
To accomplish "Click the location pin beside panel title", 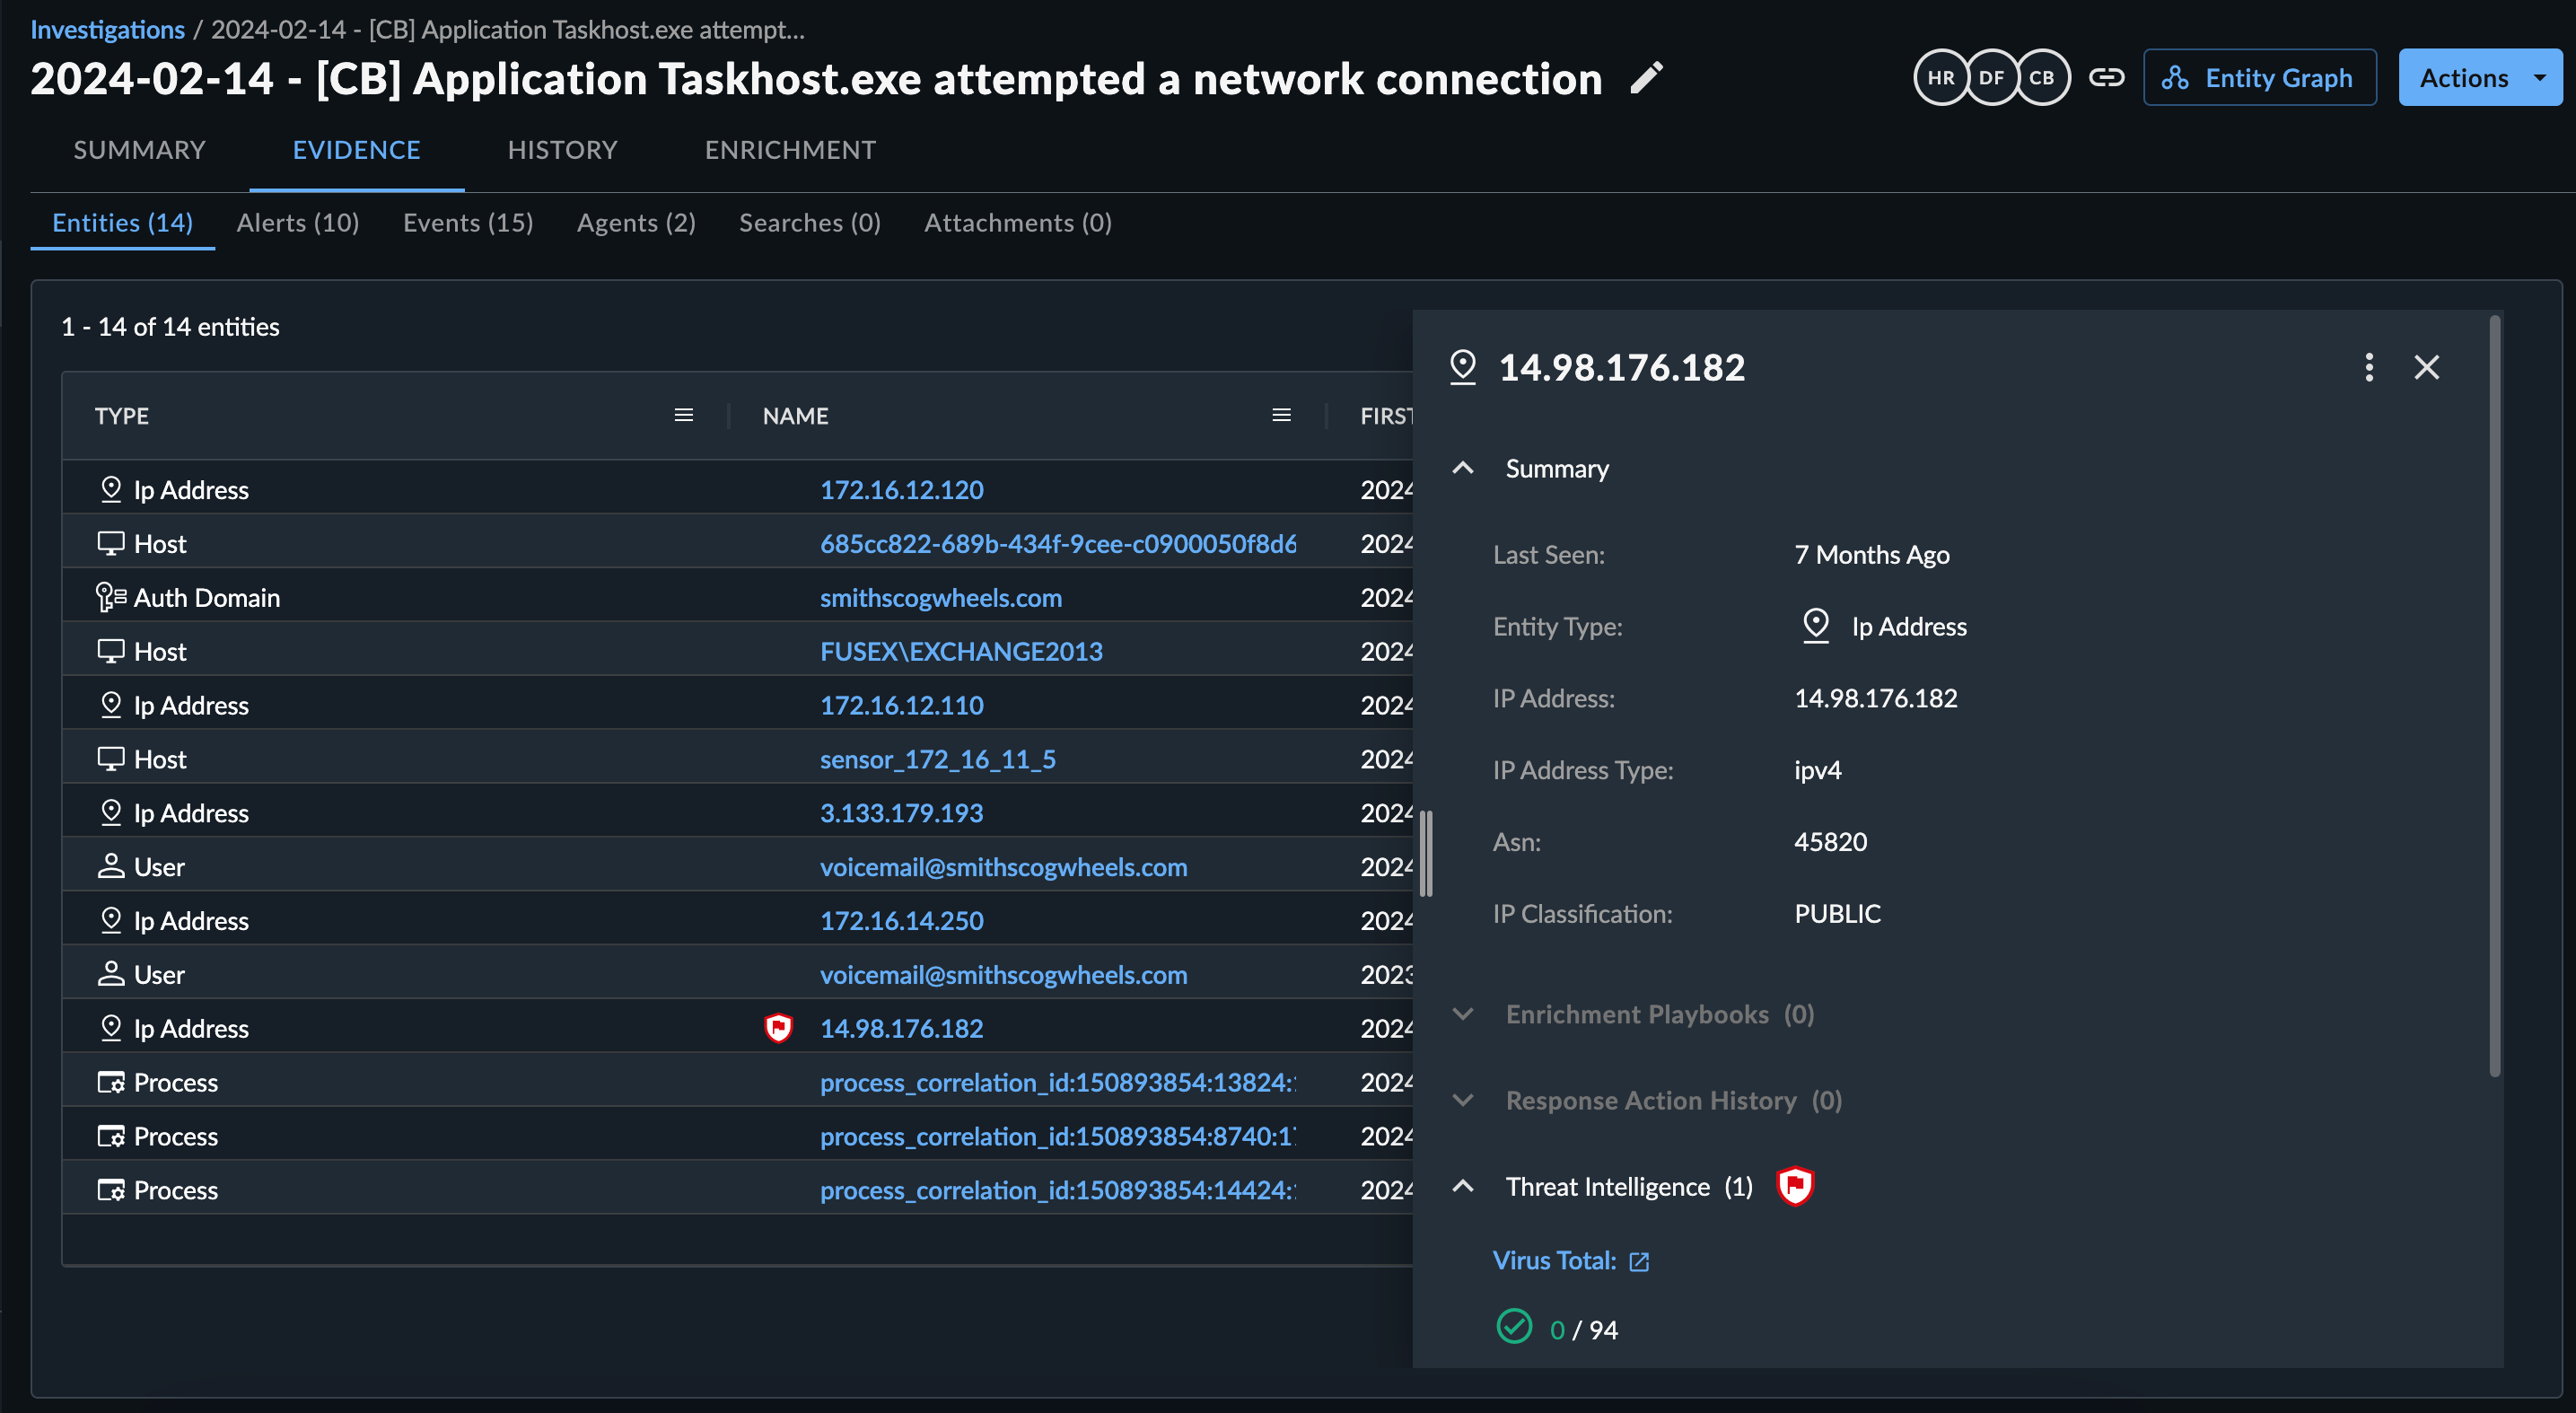I will coord(1463,367).
